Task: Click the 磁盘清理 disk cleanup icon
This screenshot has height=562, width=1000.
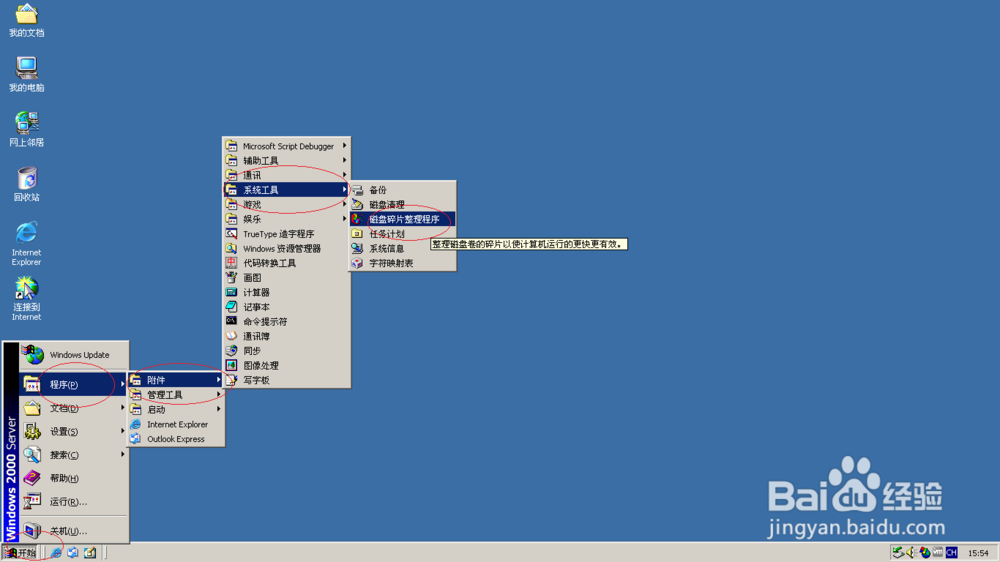Action: 357,205
